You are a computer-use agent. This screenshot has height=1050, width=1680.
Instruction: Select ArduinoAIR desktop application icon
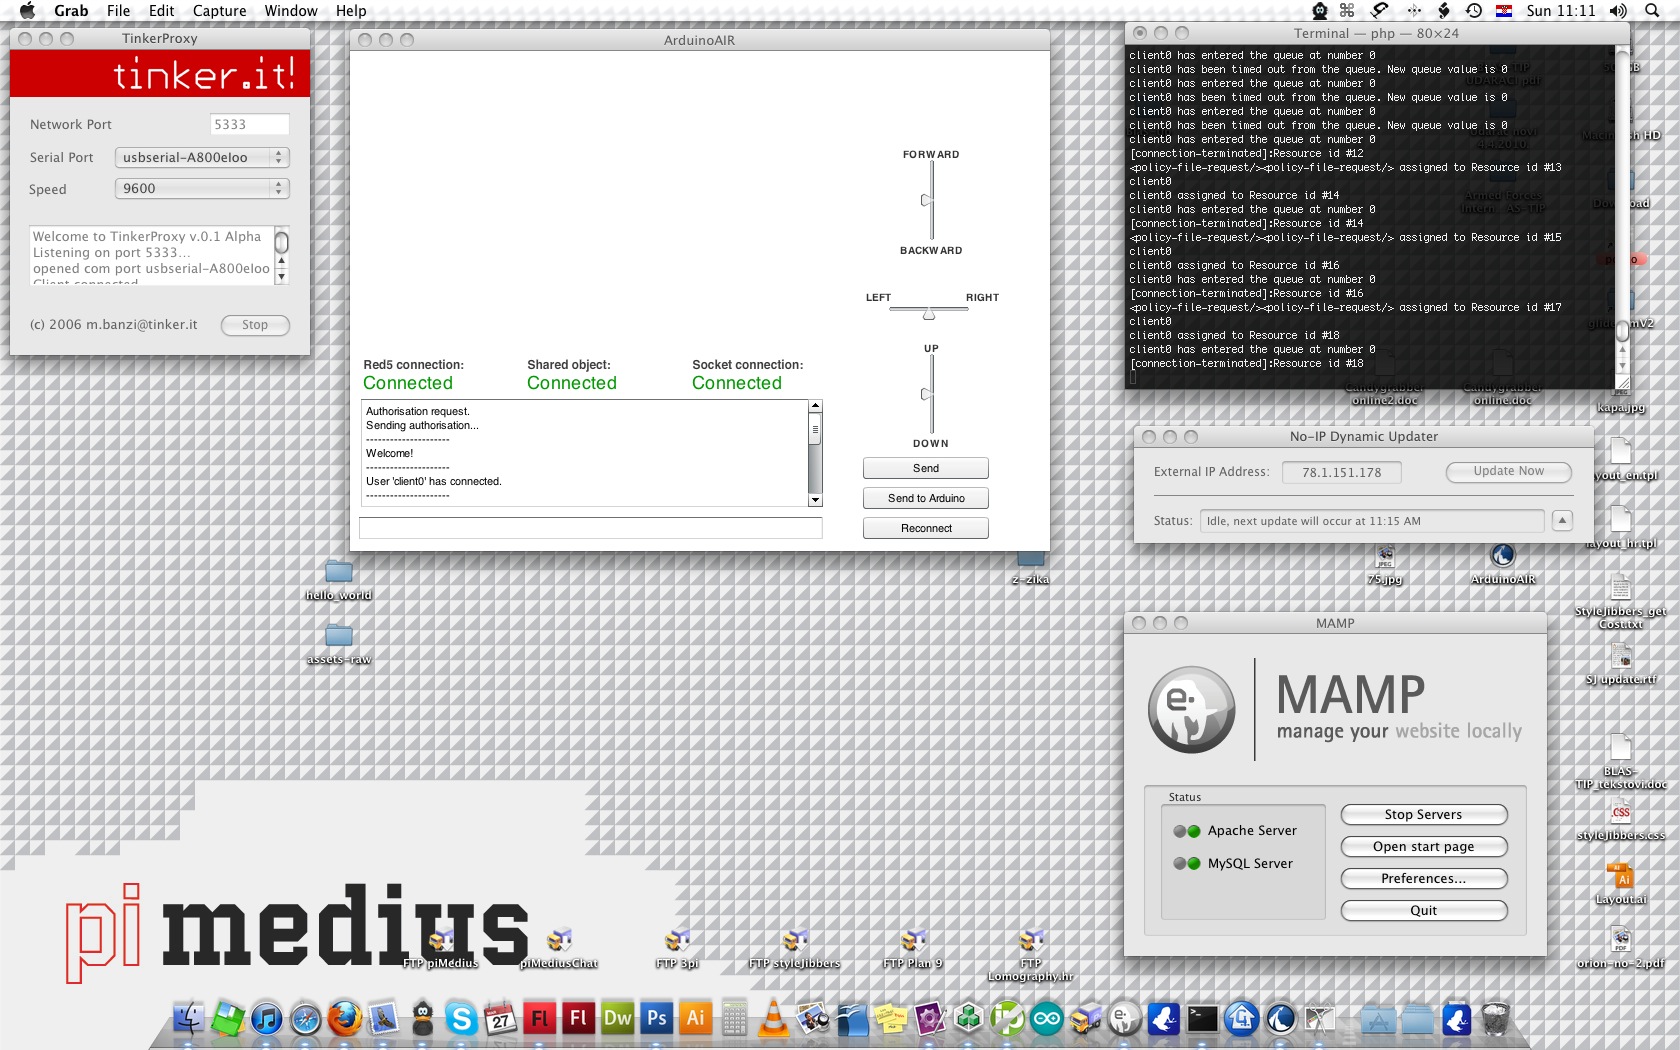click(x=1502, y=563)
